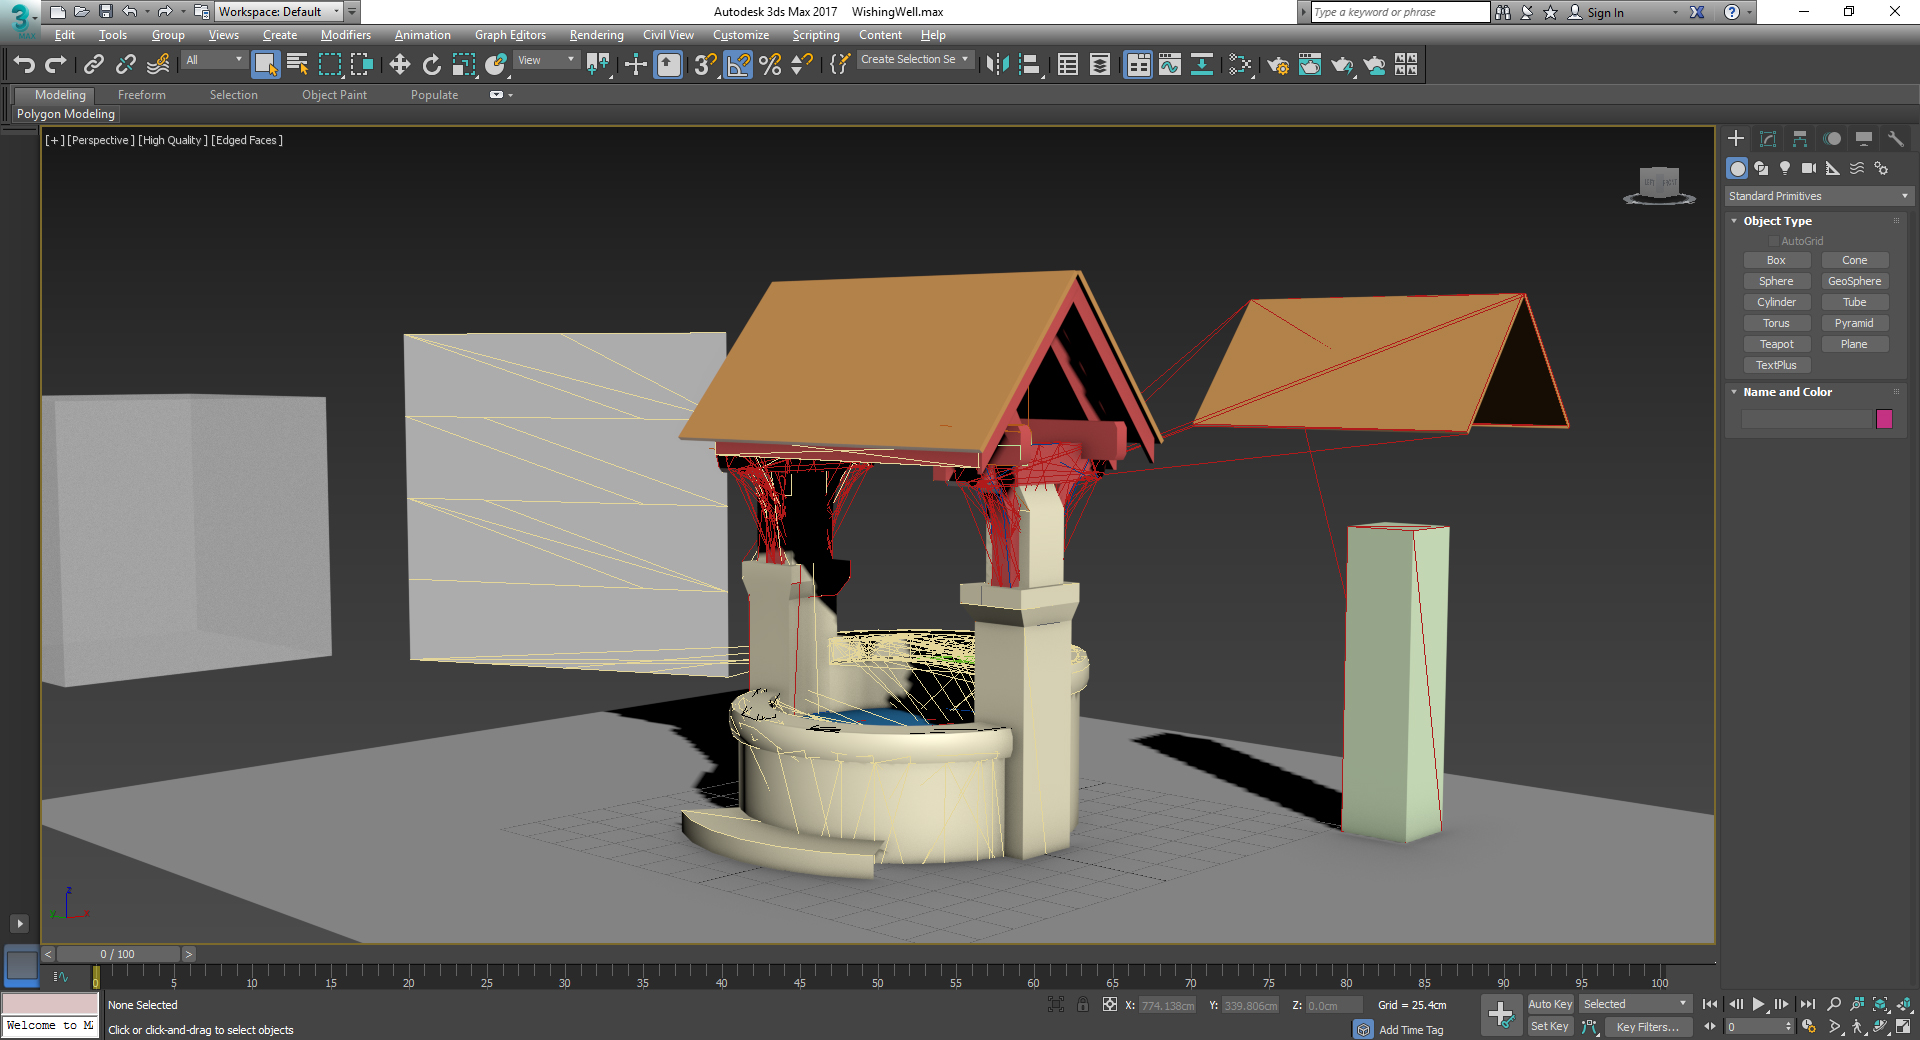The width and height of the screenshot is (1920, 1040).
Task: Toggle Auto Key animation mode
Action: click(1550, 1004)
